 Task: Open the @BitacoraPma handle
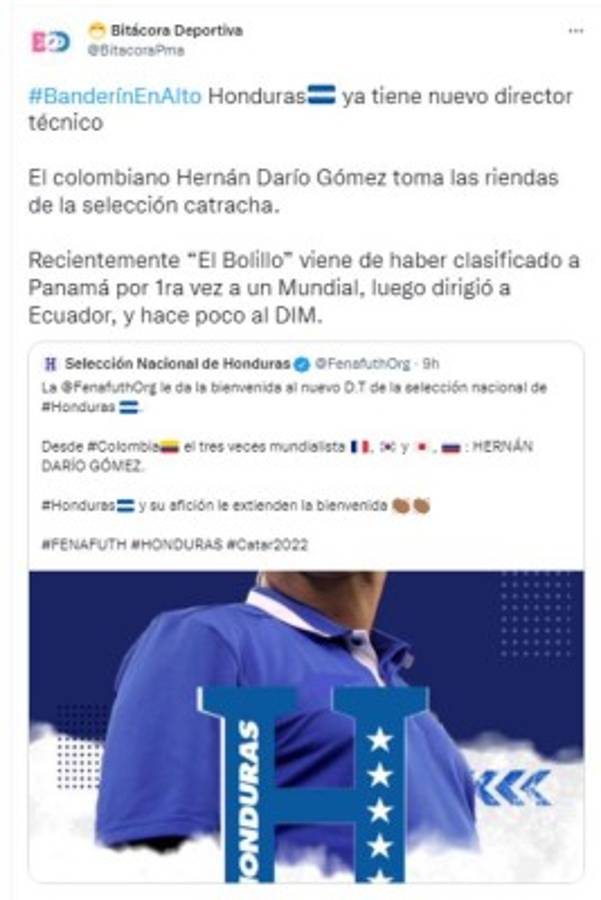click(x=135, y=51)
